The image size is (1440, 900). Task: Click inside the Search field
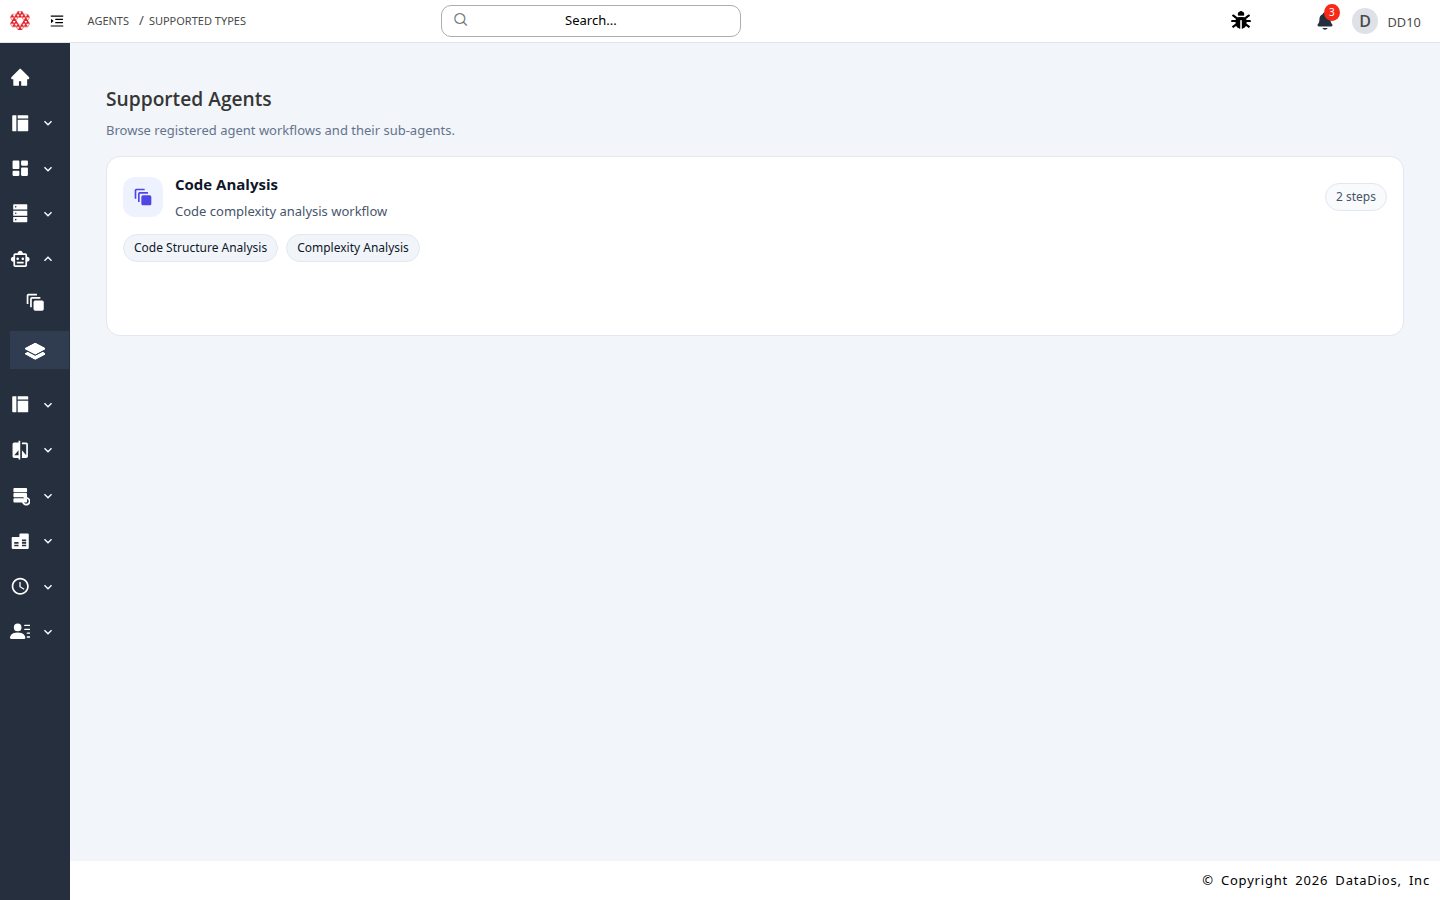[590, 20]
